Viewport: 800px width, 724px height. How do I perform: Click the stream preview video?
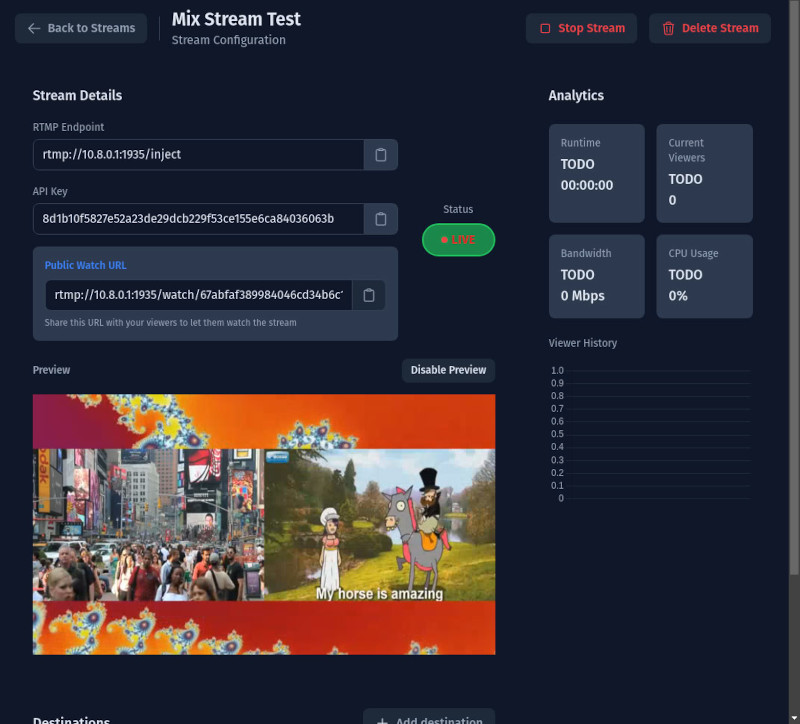pos(264,525)
